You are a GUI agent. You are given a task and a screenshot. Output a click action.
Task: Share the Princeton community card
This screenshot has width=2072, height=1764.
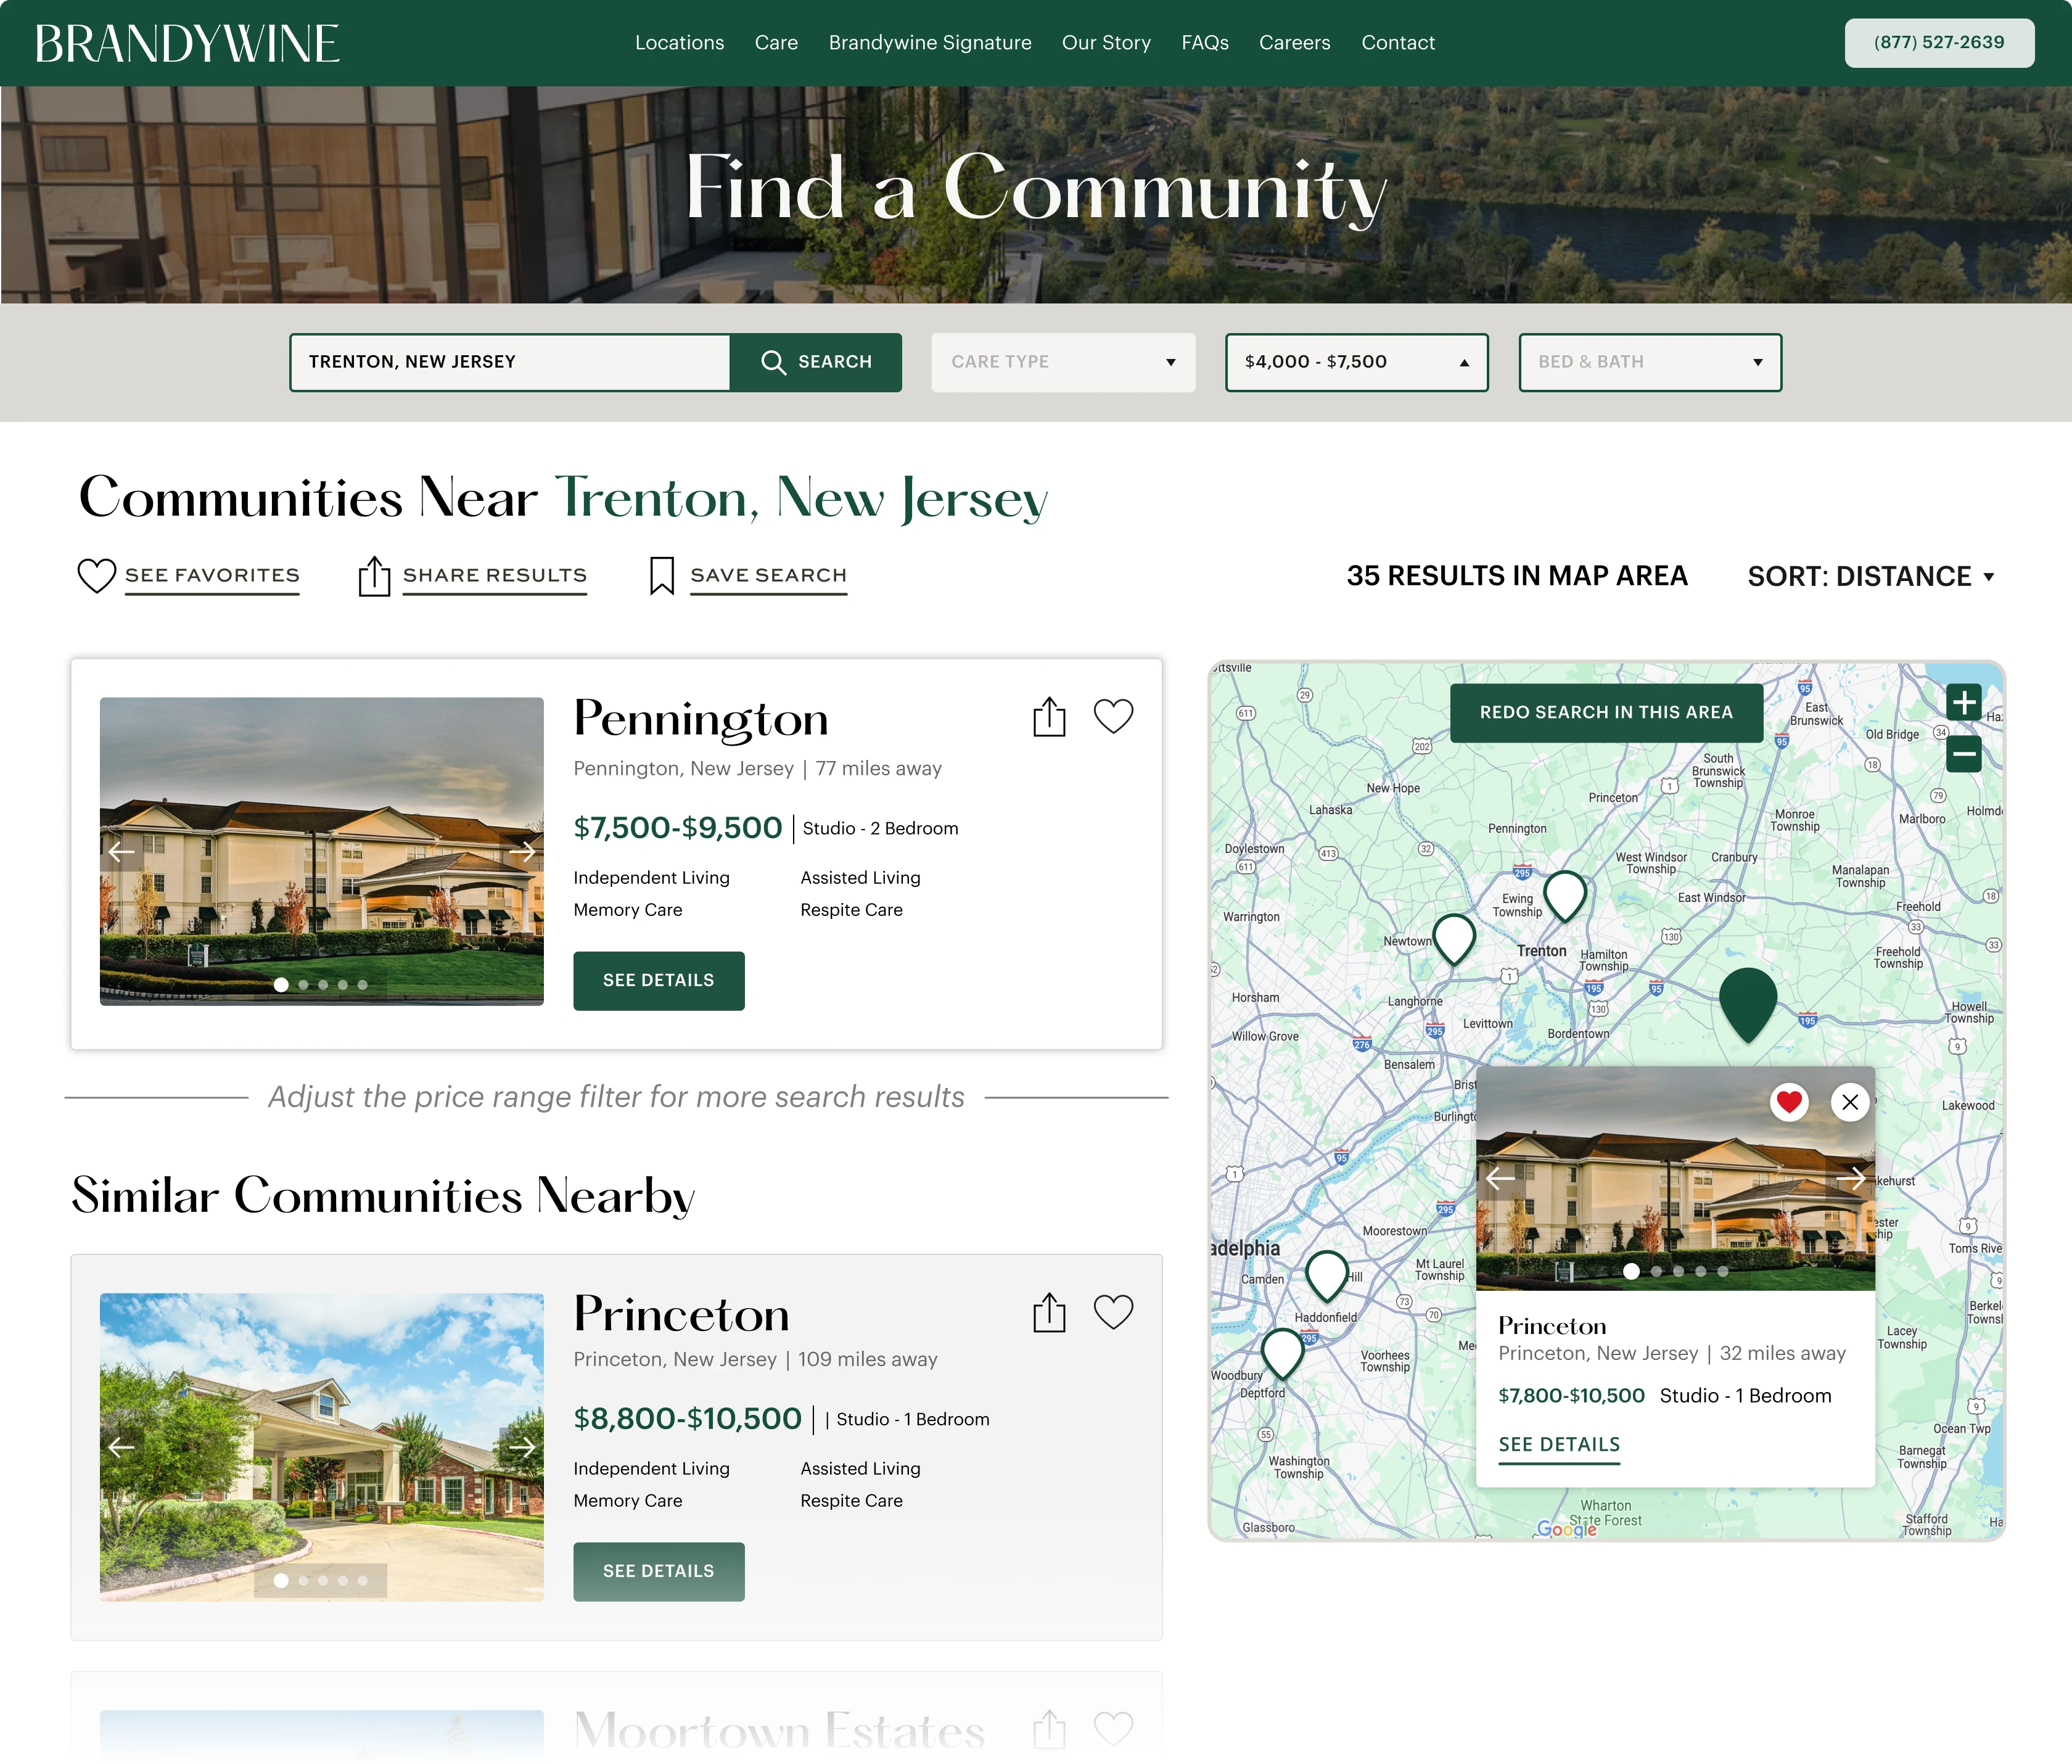coord(1049,1312)
